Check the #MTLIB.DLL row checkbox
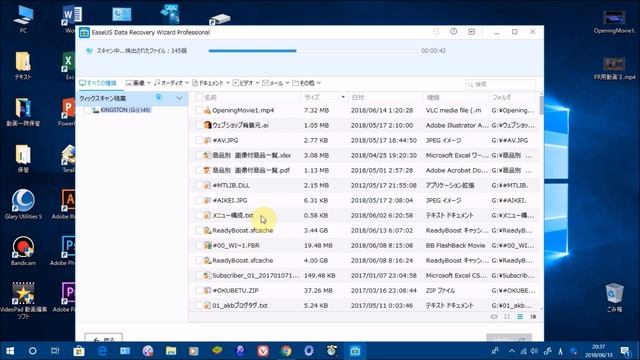The height and width of the screenshot is (360, 640). [199, 185]
